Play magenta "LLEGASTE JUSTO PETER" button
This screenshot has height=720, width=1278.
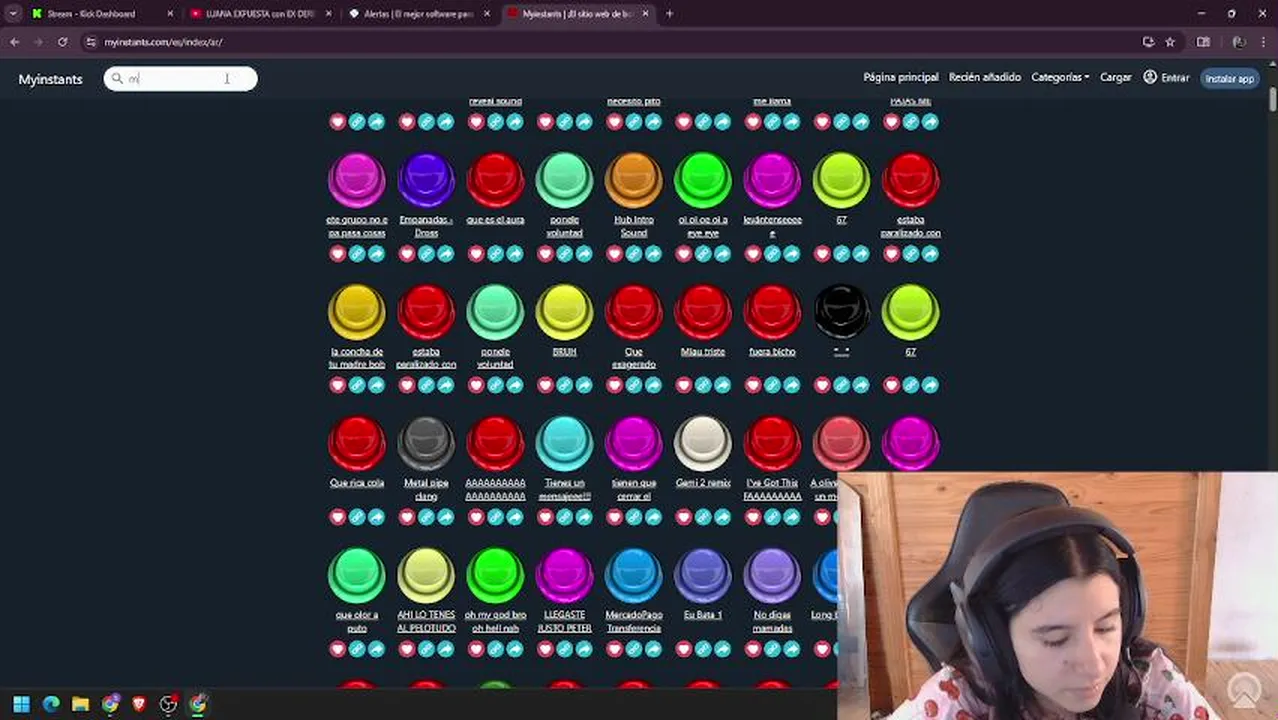[x=564, y=576]
